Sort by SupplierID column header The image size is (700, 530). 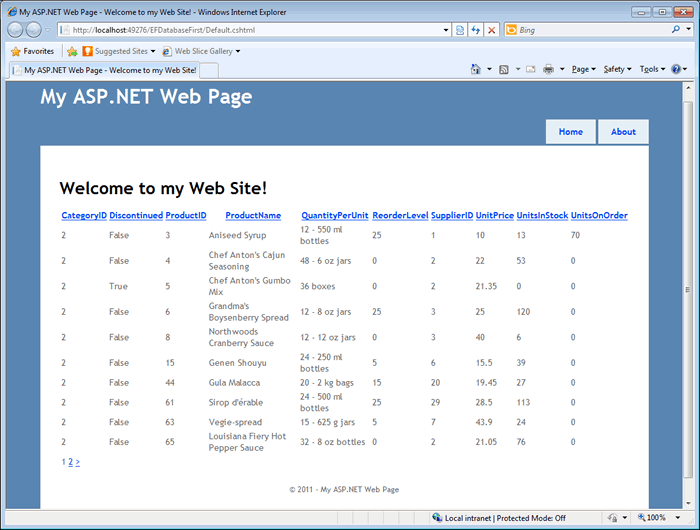(452, 215)
